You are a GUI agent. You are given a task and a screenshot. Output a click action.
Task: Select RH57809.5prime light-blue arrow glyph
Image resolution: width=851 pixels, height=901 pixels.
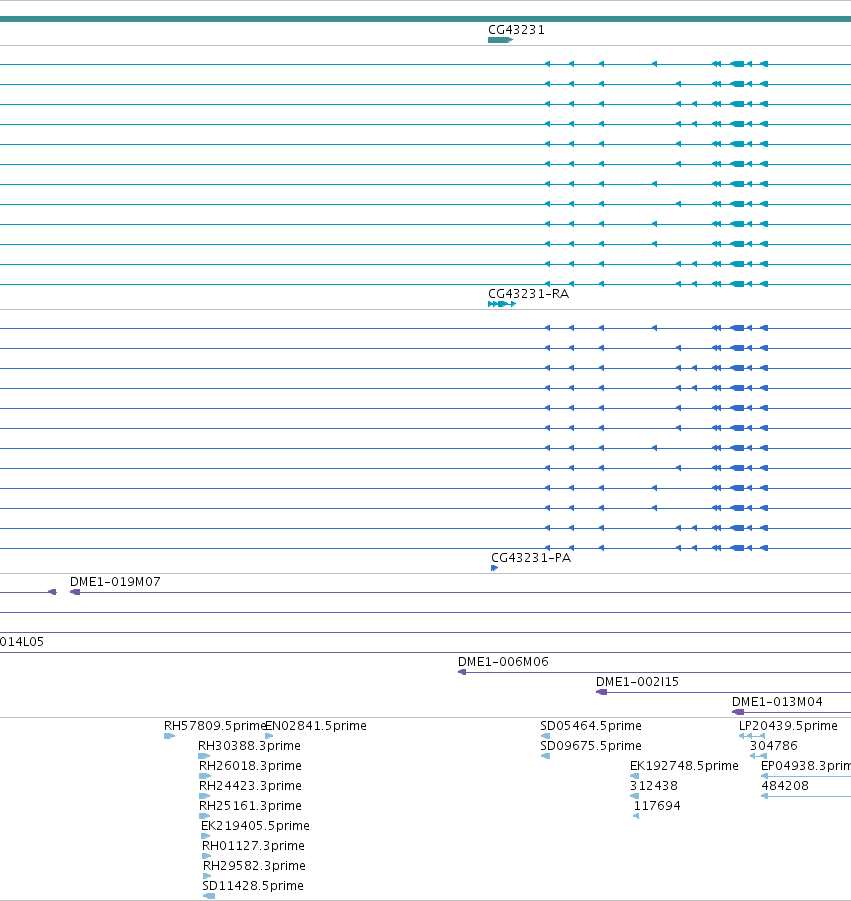170,737
